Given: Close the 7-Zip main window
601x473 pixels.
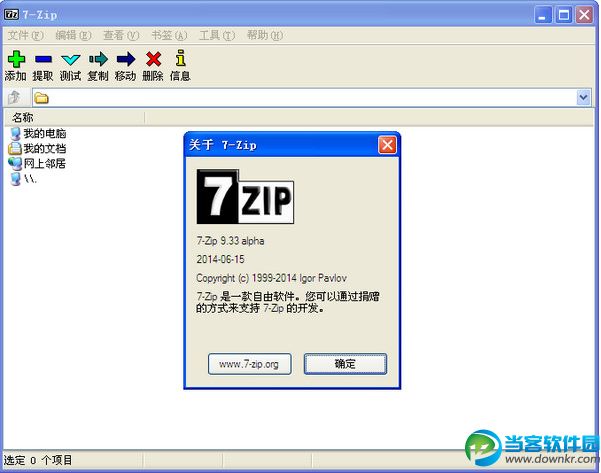Looking at the screenshot, I should (x=584, y=15).
